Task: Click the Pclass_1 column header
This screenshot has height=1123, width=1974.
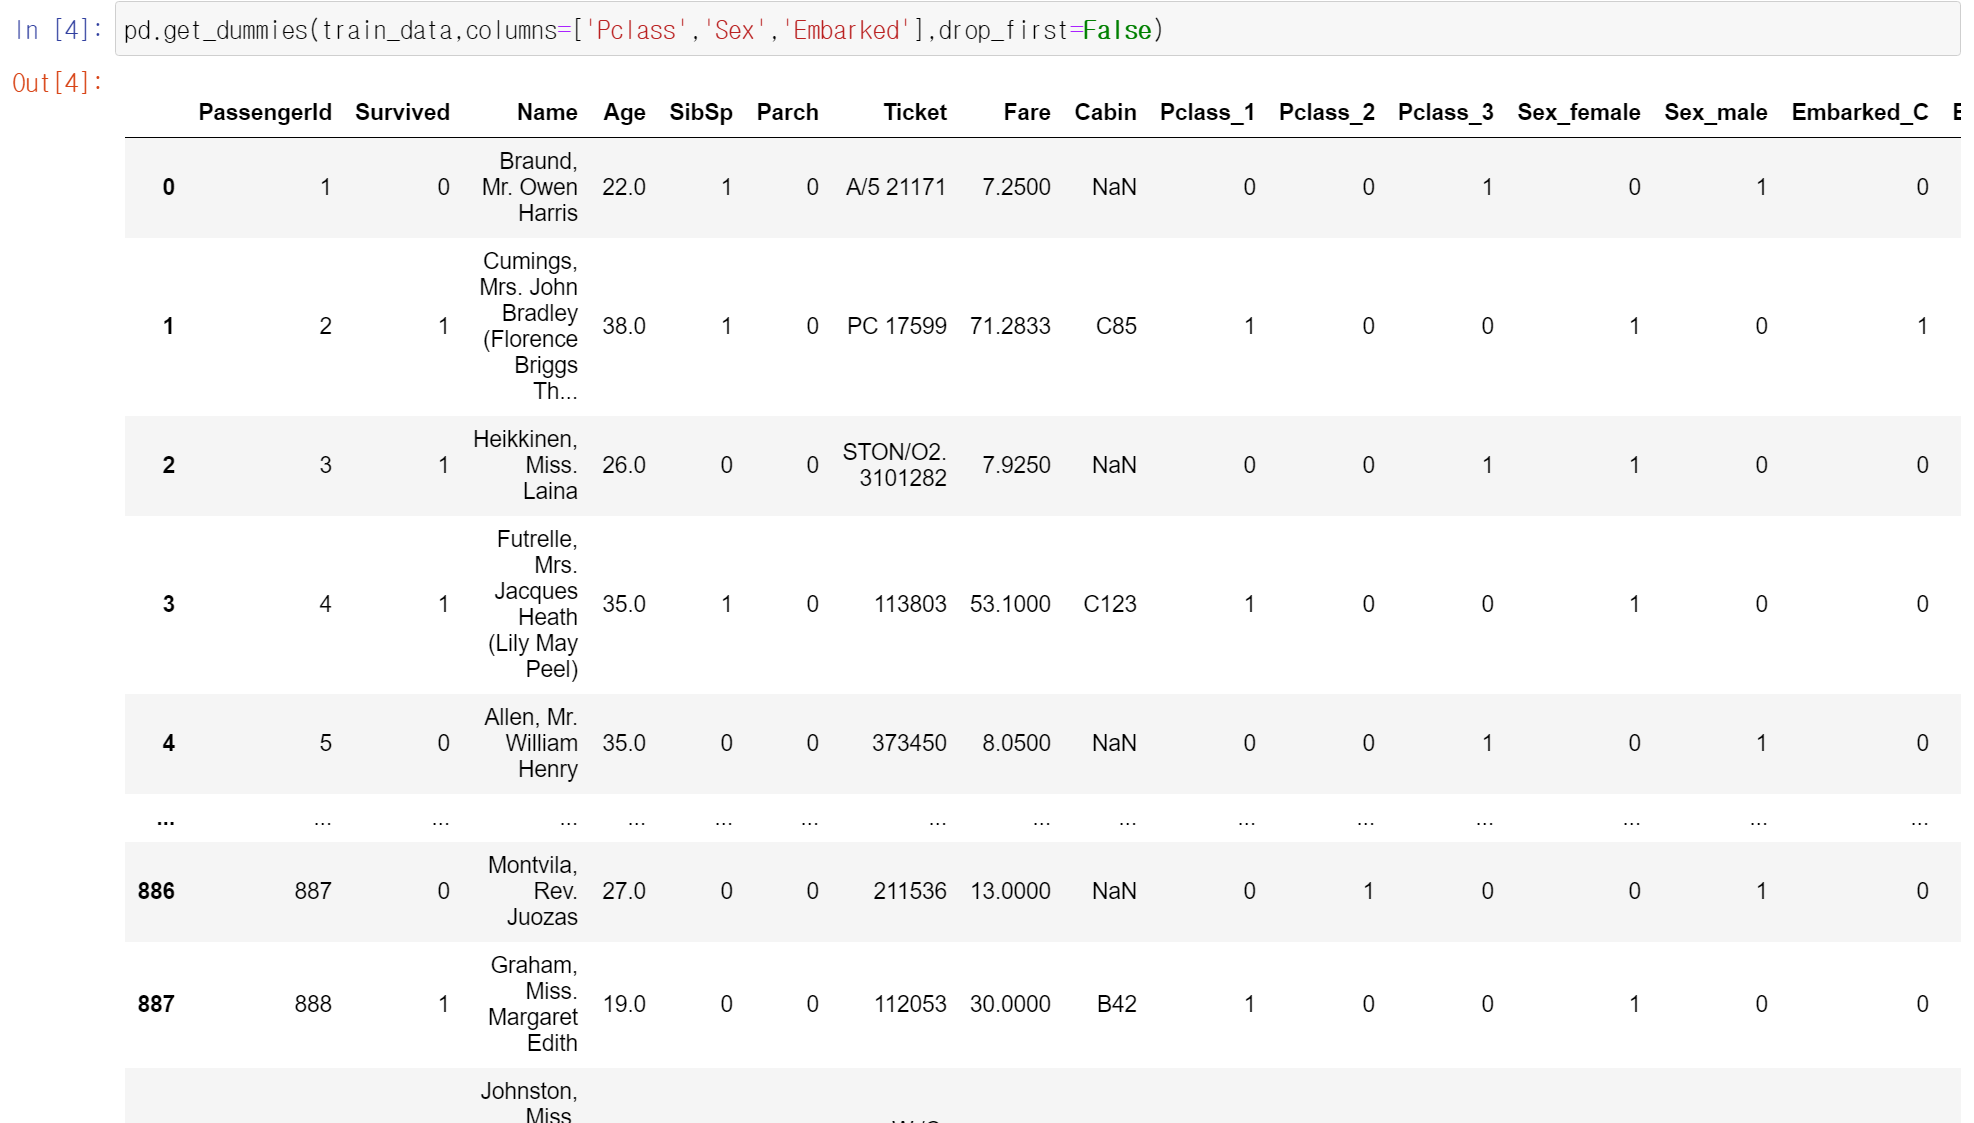Action: 1206,112
